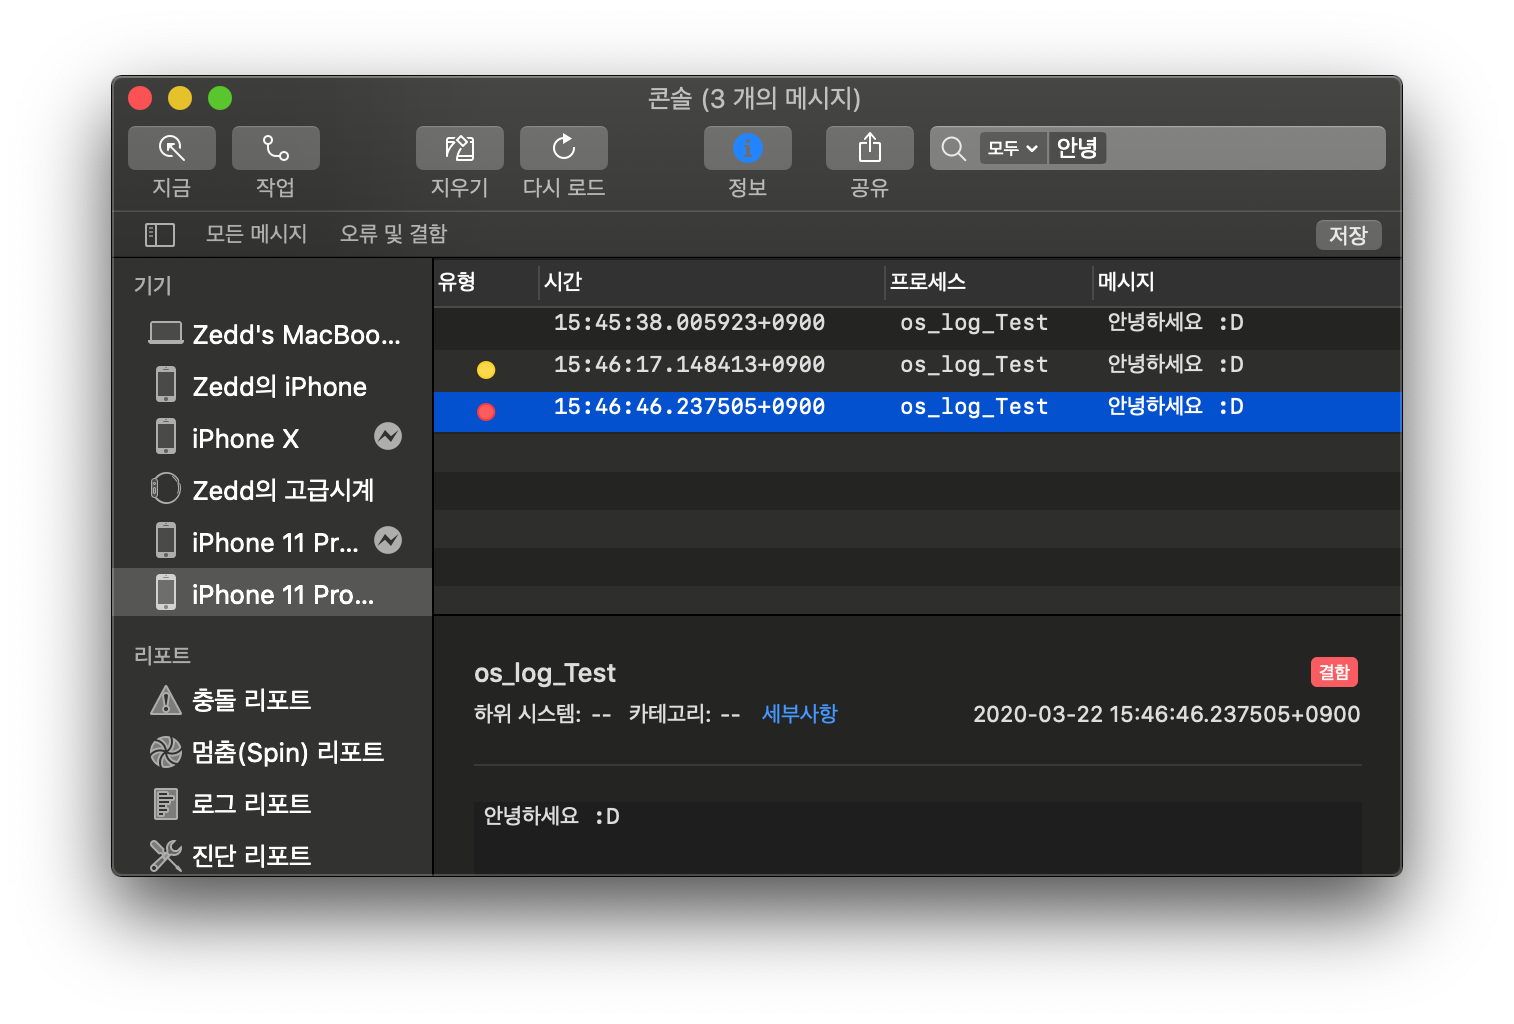1514x1024 pixels.
Task: Select Zedd의 고급시계 watch device
Action: point(273,490)
